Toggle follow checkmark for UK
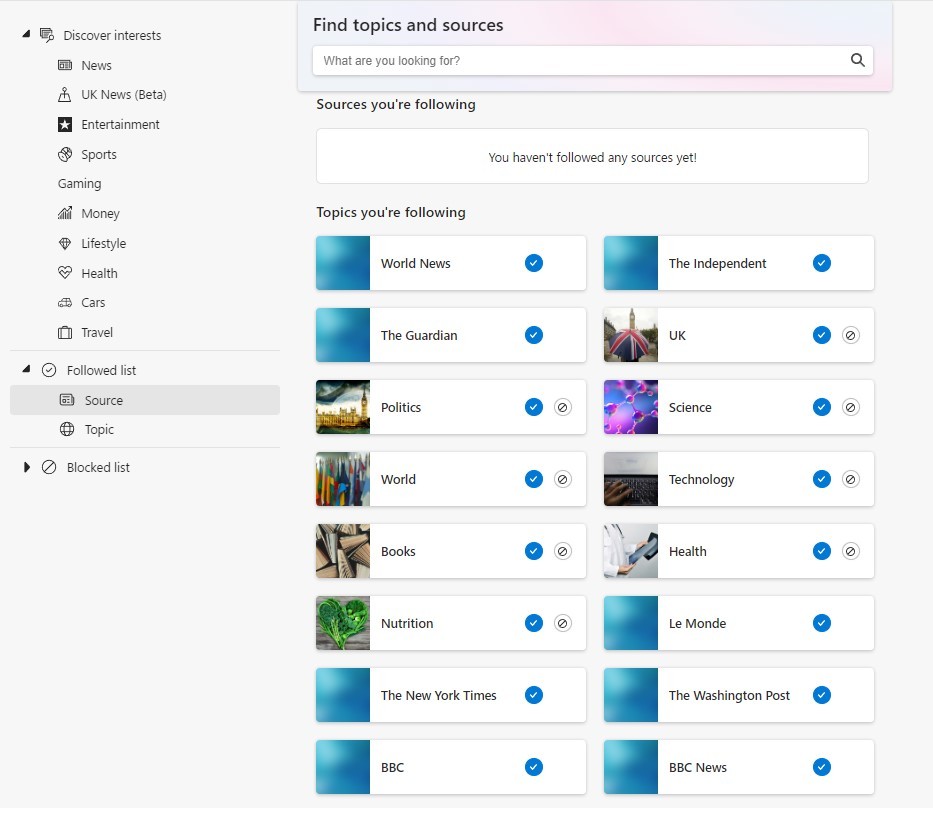933x813 pixels. click(822, 335)
